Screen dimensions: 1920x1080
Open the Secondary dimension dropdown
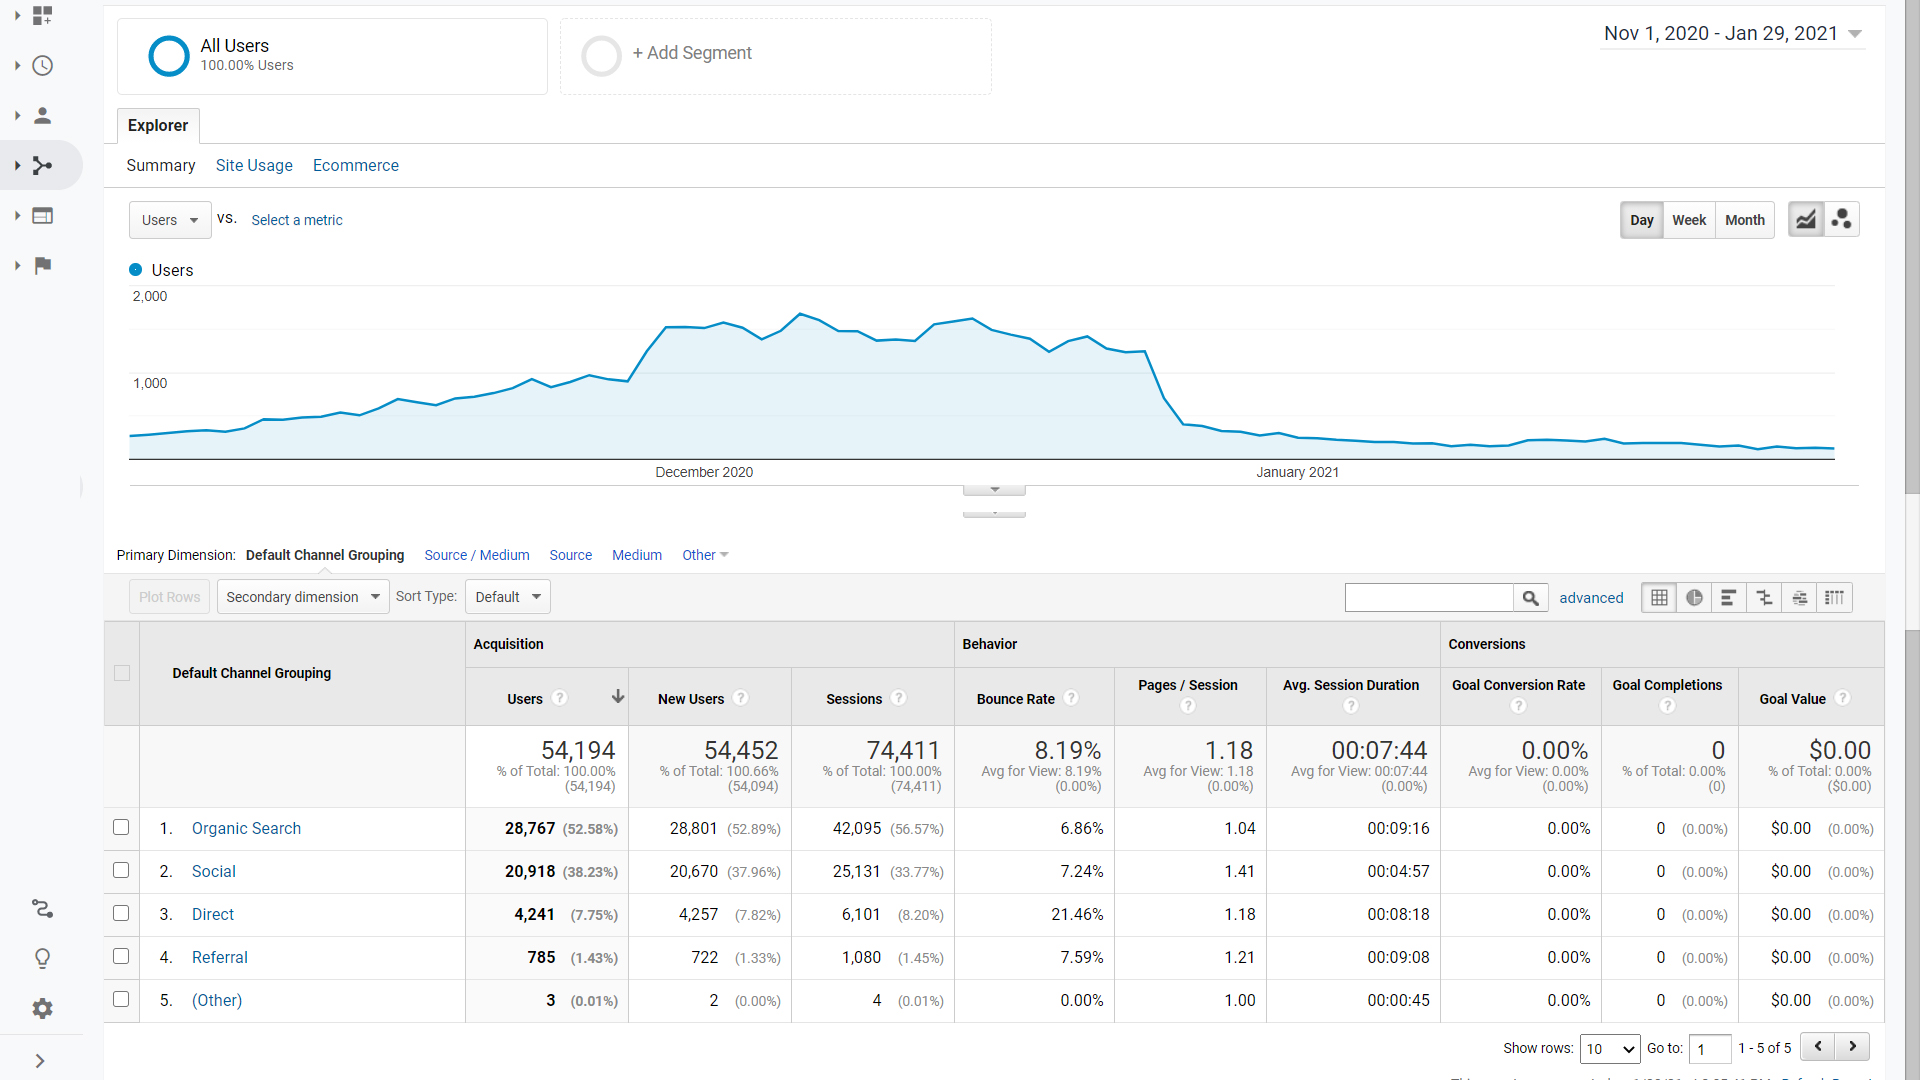[x=303, y=597]
